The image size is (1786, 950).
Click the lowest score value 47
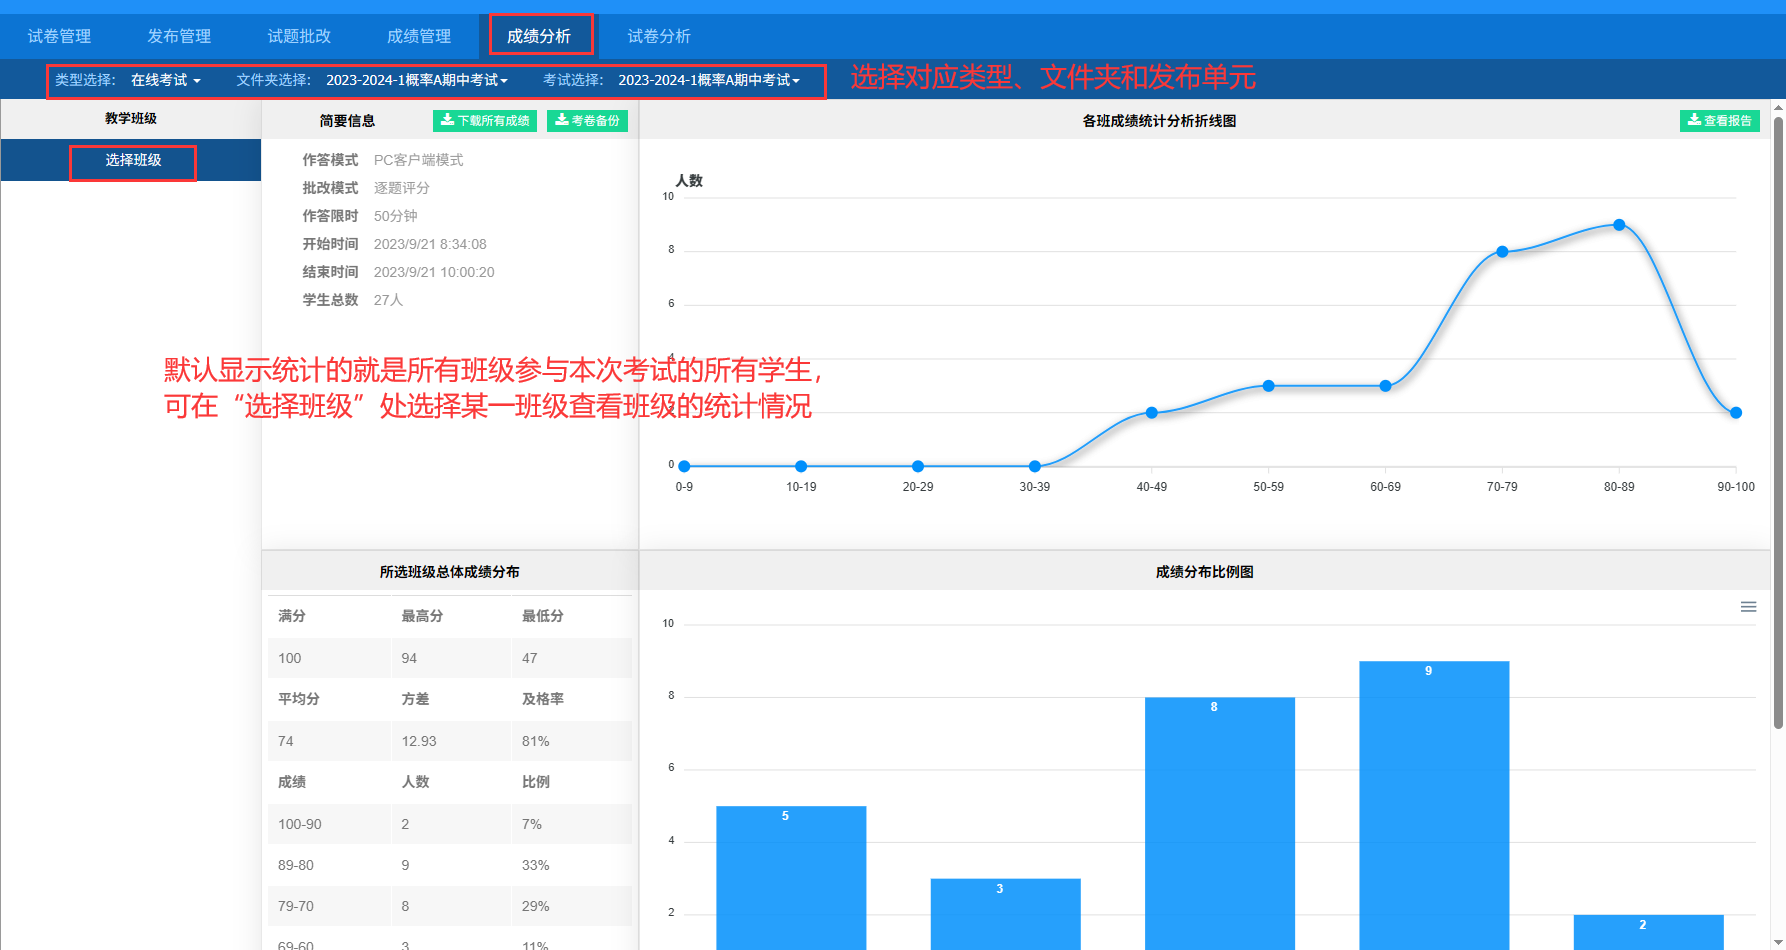click(530, 658)
